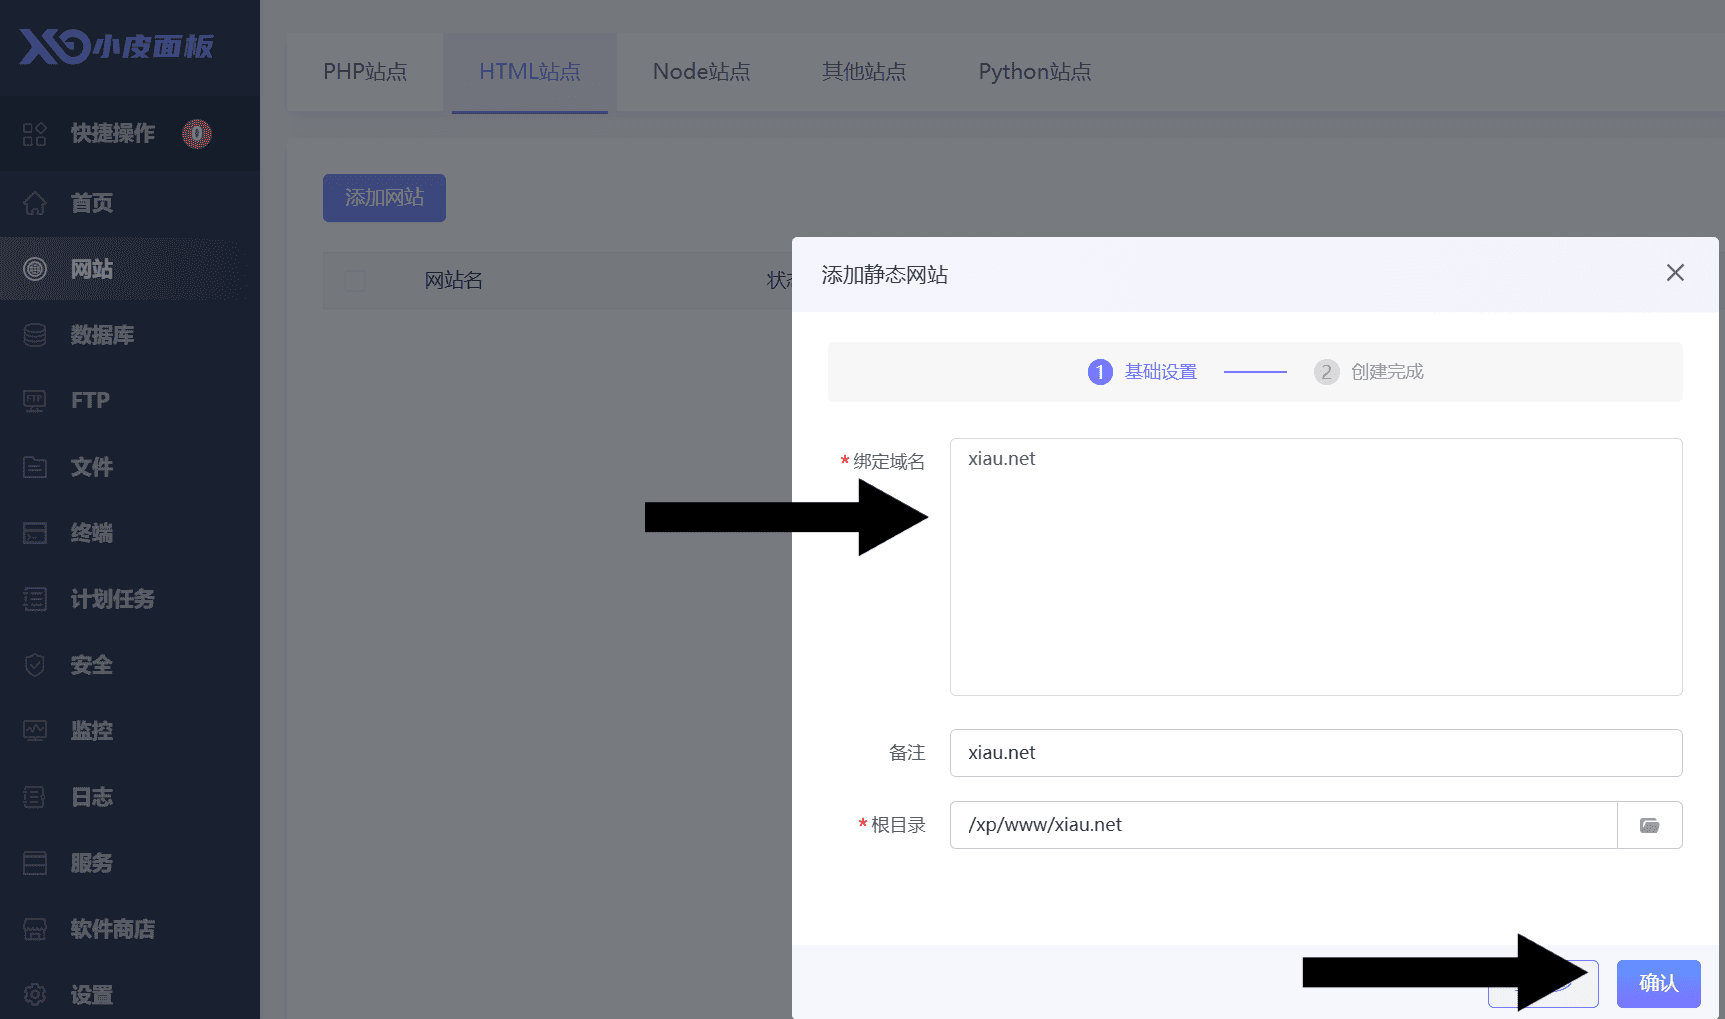Open the software store sidebar icon
1725x1019 pixels.
pyautogui.click(x=35, y=929)
